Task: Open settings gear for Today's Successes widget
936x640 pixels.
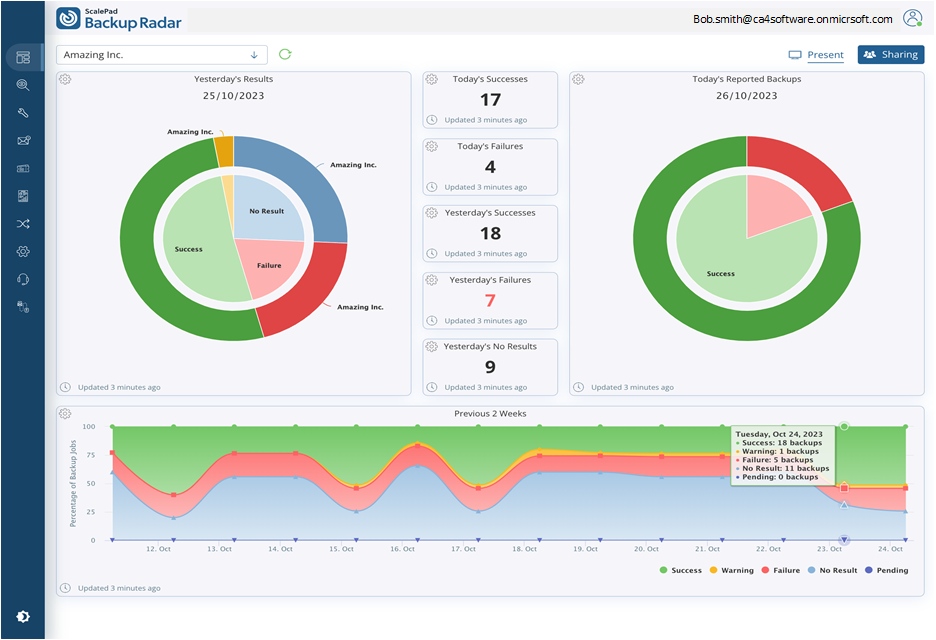Action: [432, 79]
